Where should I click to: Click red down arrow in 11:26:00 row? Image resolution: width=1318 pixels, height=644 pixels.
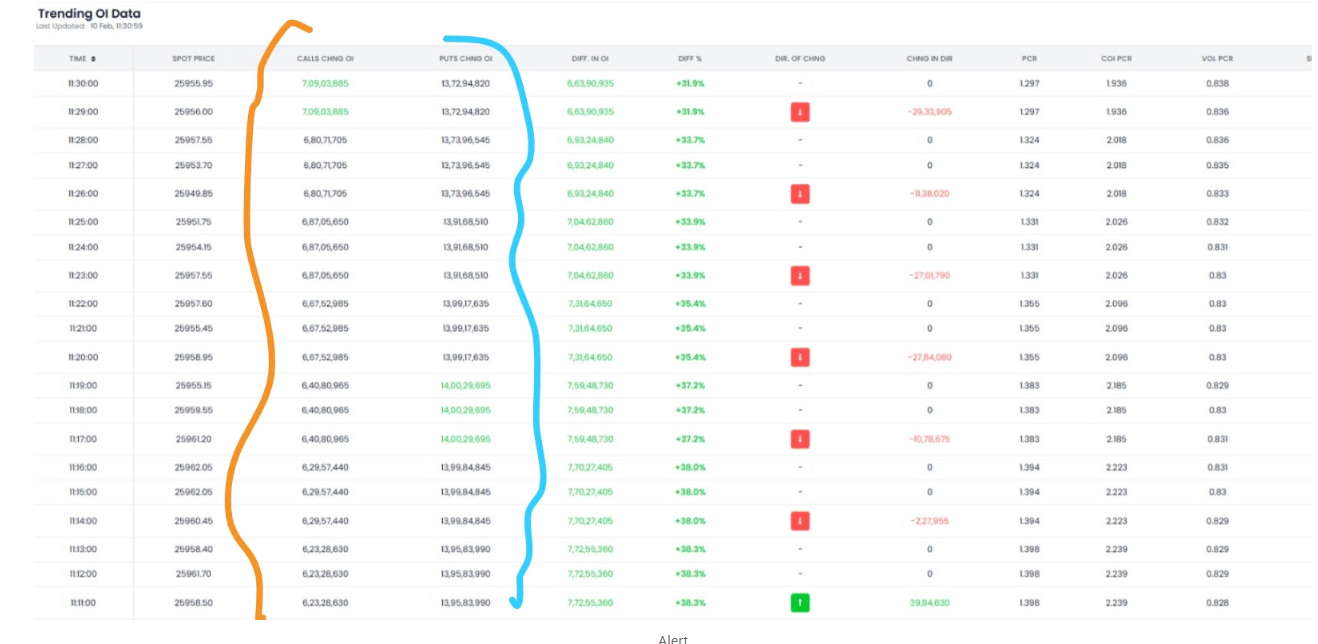(x=799, y=194)
